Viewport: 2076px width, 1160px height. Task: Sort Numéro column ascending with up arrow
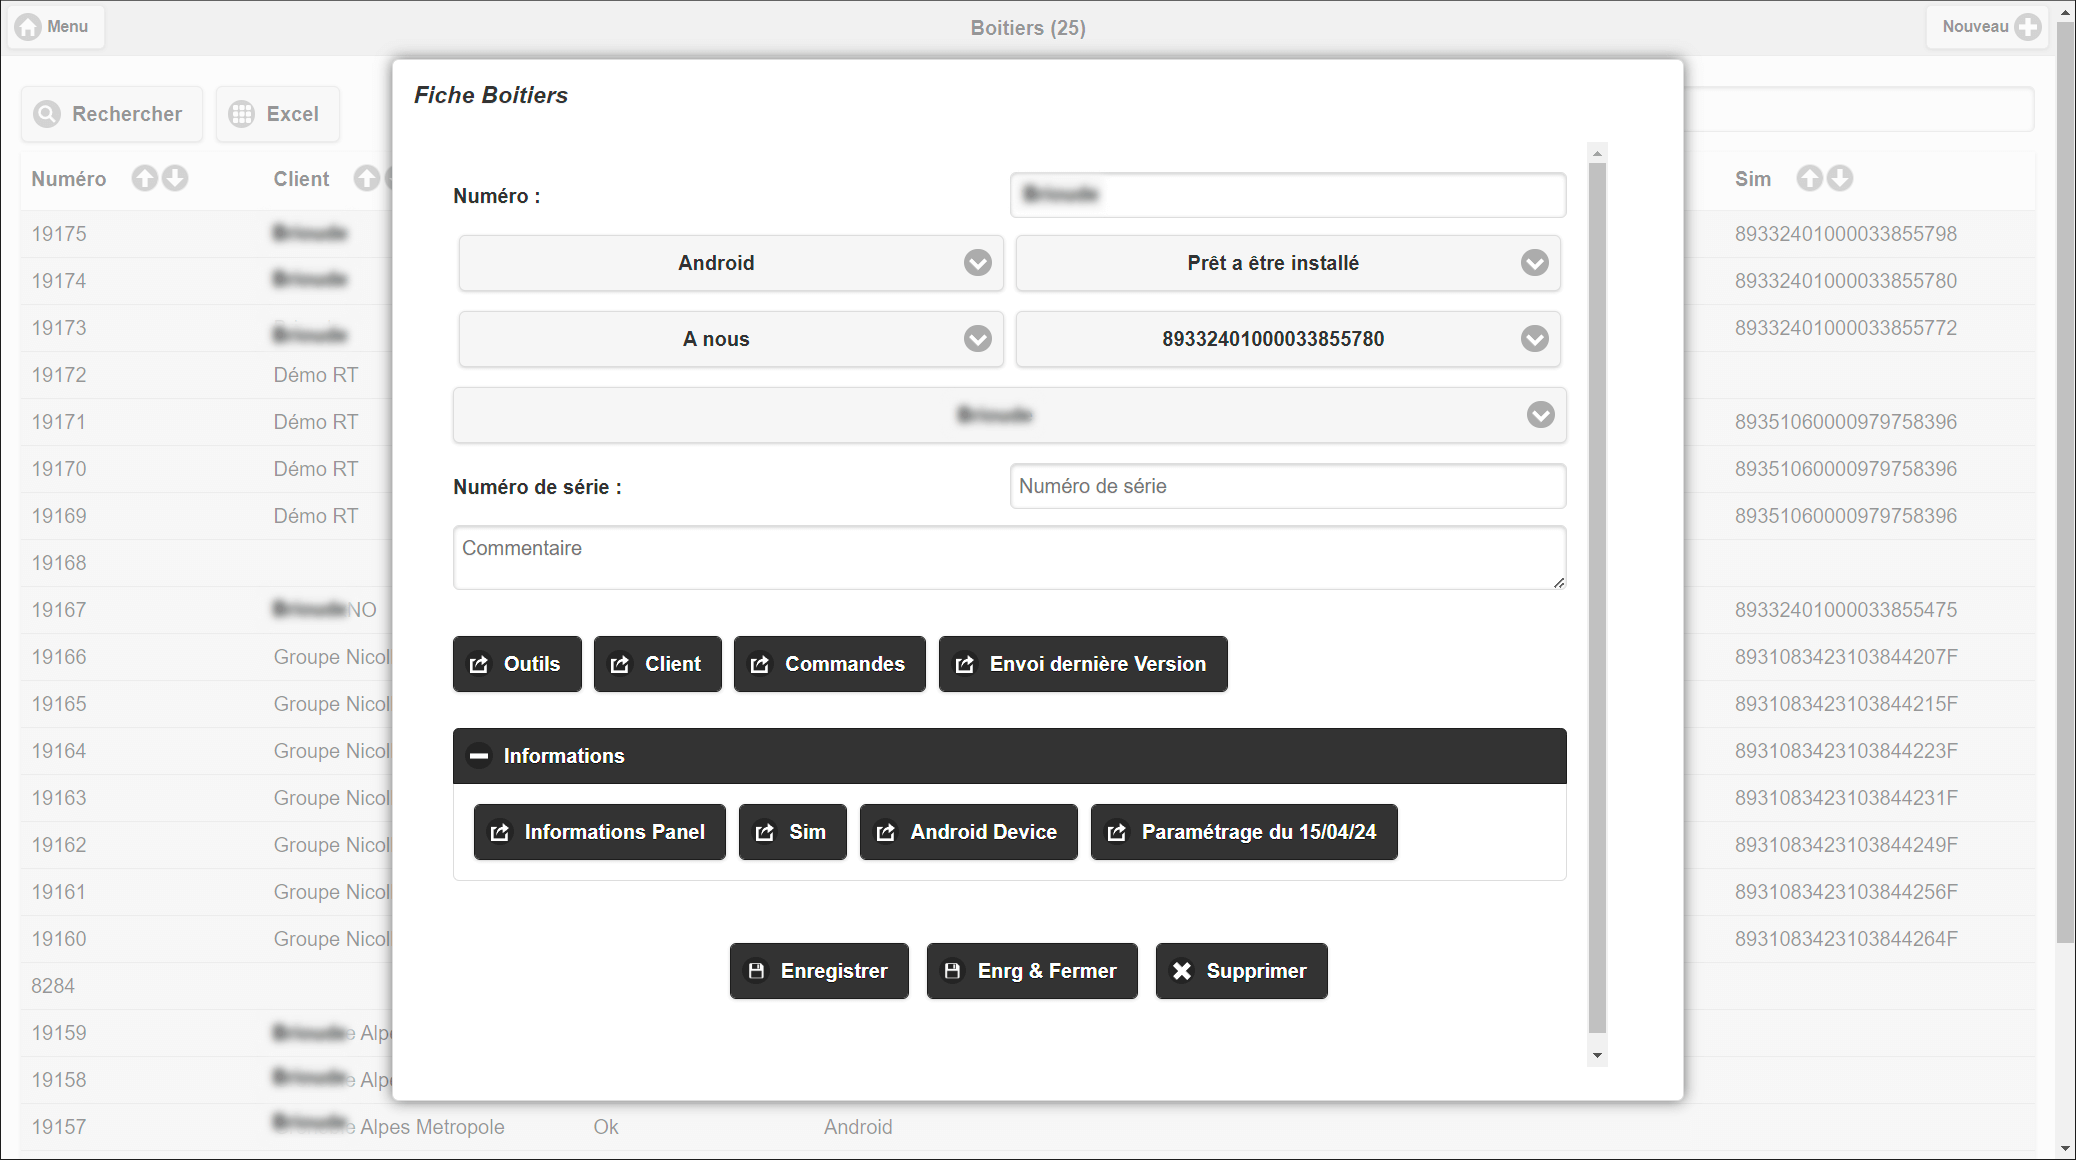[x=145, y=178]
